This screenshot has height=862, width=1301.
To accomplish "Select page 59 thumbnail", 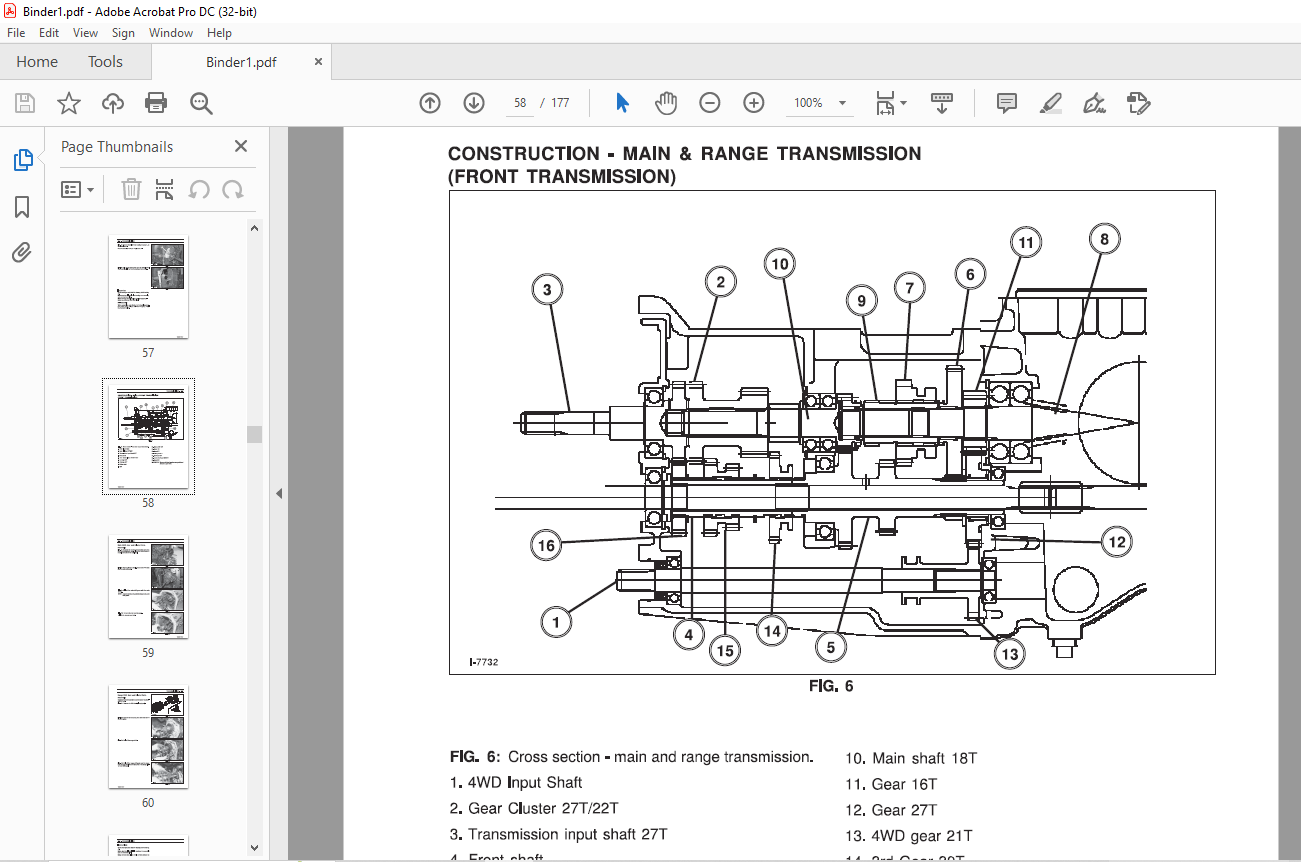I will 148,587.
